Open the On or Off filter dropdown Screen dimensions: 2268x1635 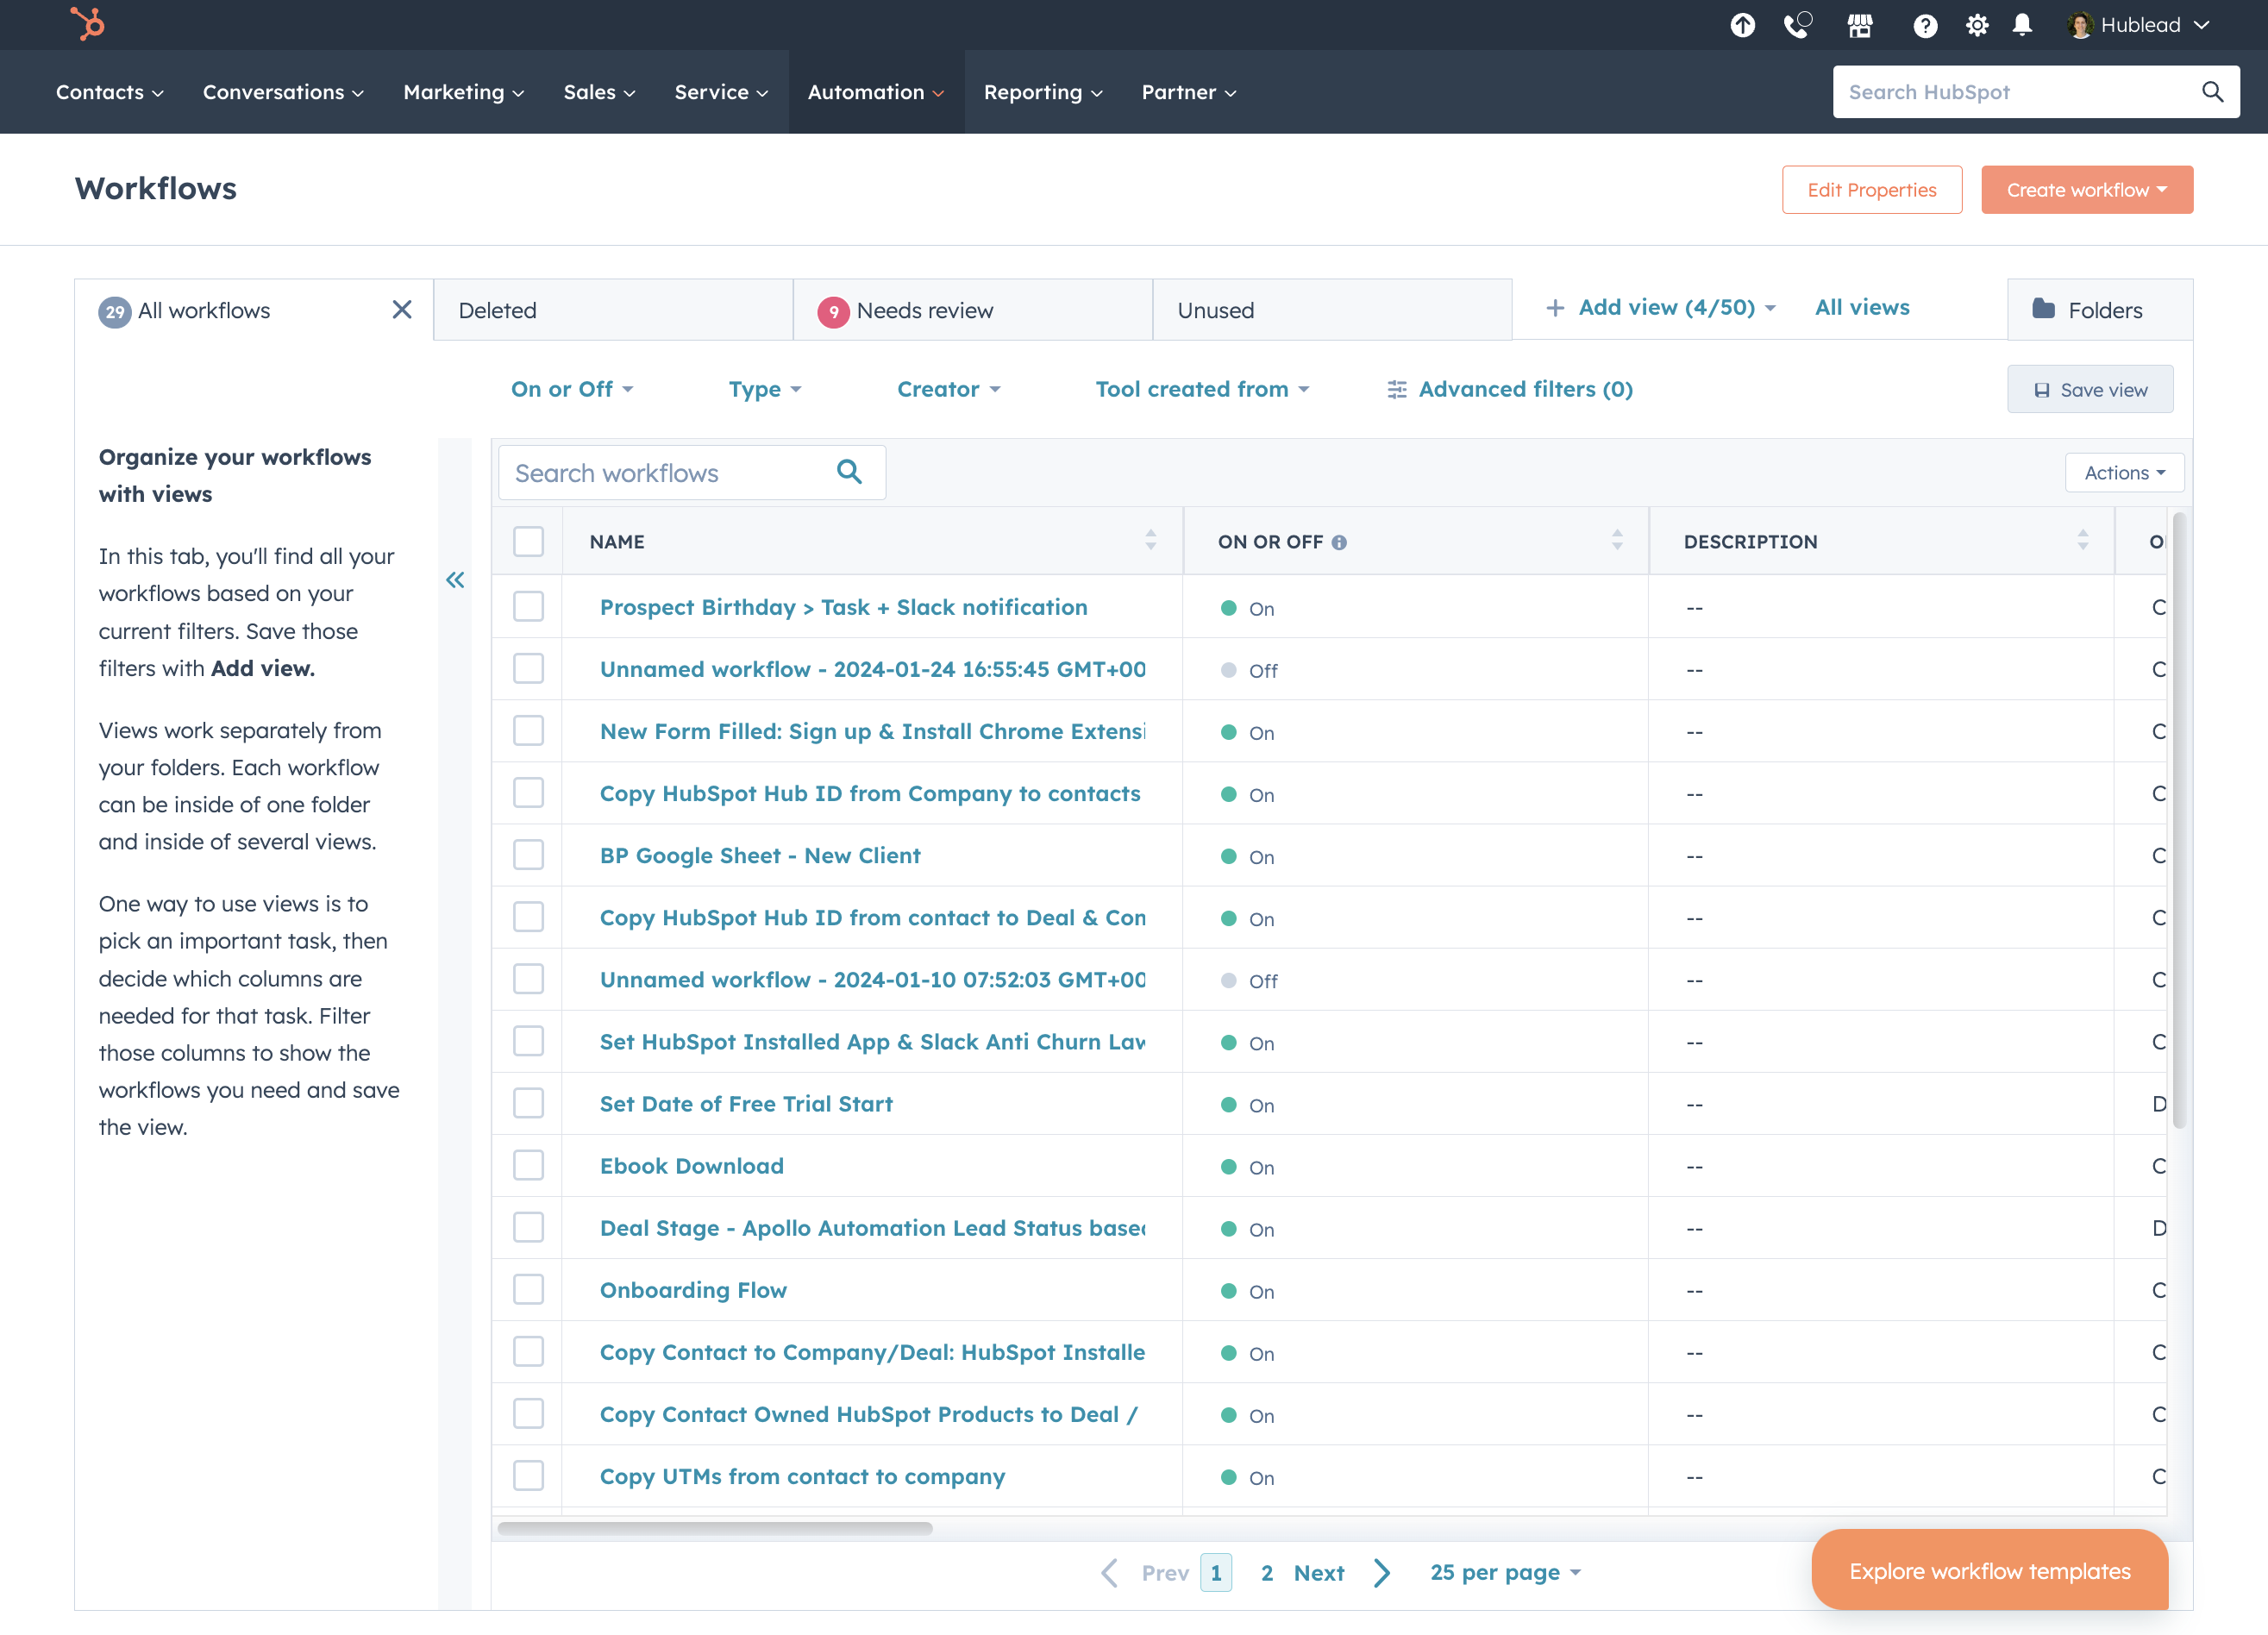[572, 389]
